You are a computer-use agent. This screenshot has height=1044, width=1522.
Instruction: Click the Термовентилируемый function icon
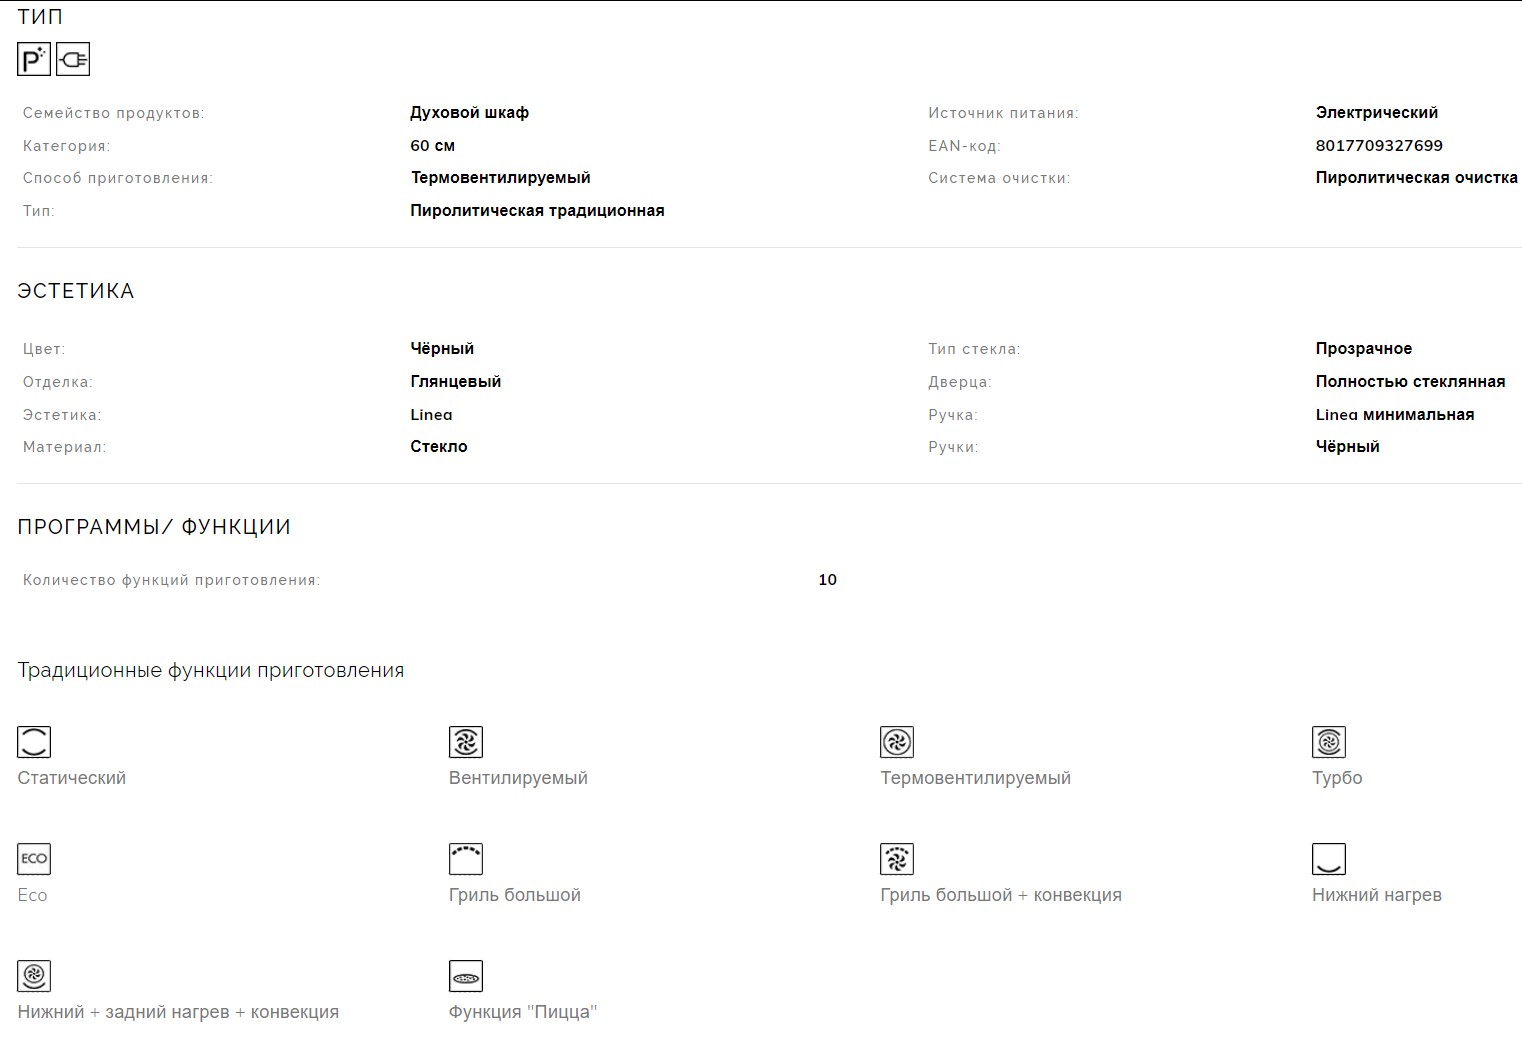tap(897, 742)
